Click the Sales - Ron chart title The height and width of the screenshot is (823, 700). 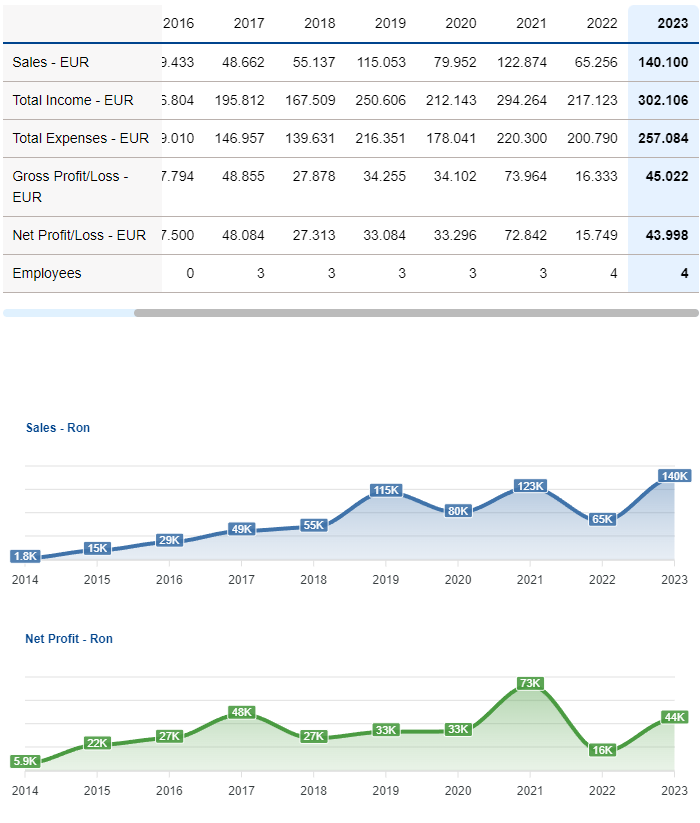[58, 428]
